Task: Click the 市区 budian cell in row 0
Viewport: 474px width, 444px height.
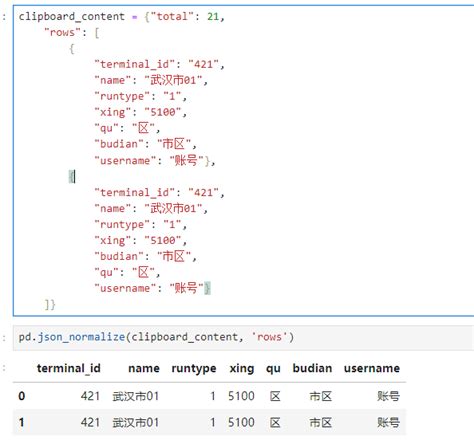Action: pos(321,396)
